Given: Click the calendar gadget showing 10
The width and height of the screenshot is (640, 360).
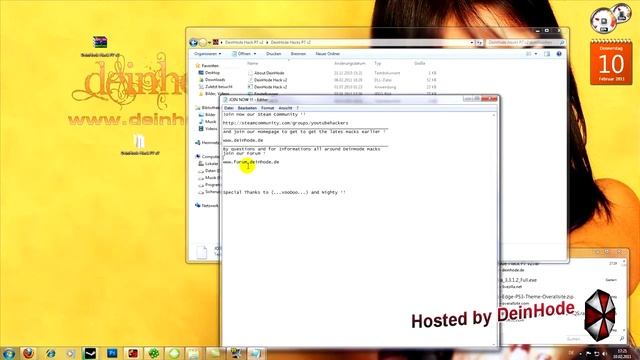Looking at the screenshot, I should point(611,62).
